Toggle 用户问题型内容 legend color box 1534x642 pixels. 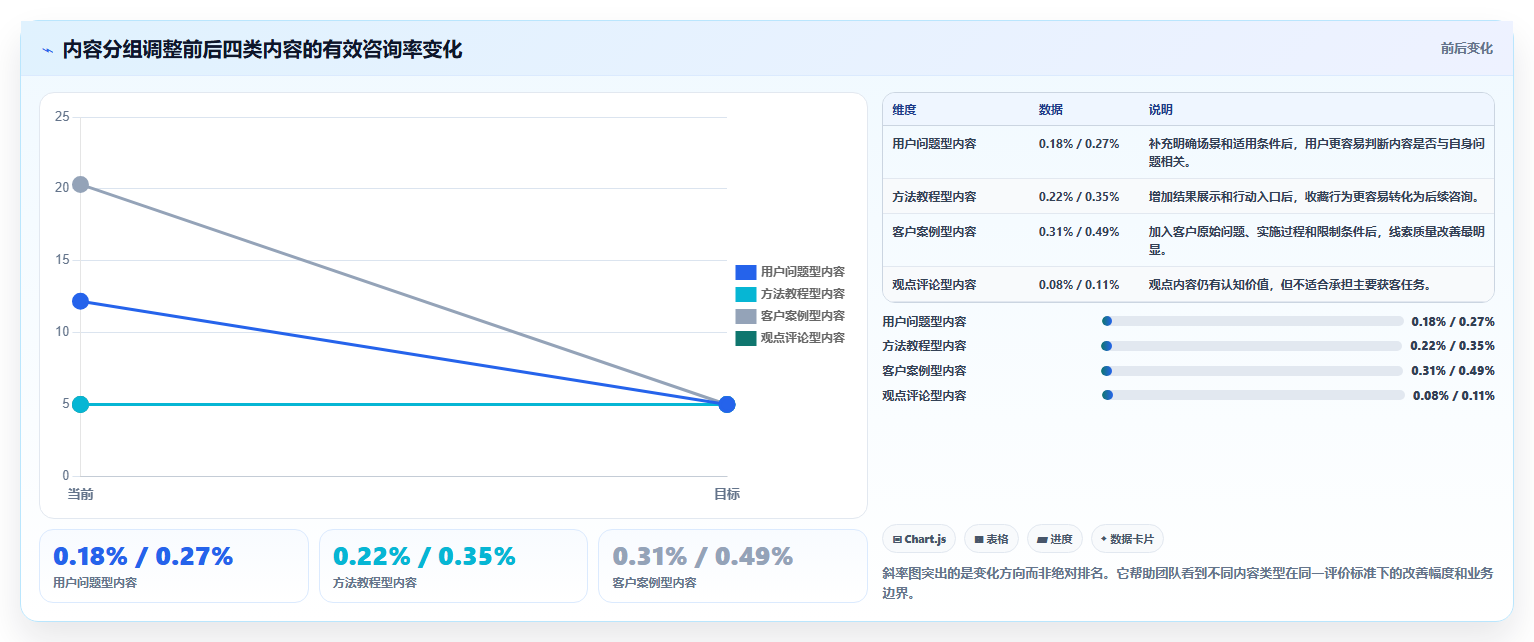(745, 272)
